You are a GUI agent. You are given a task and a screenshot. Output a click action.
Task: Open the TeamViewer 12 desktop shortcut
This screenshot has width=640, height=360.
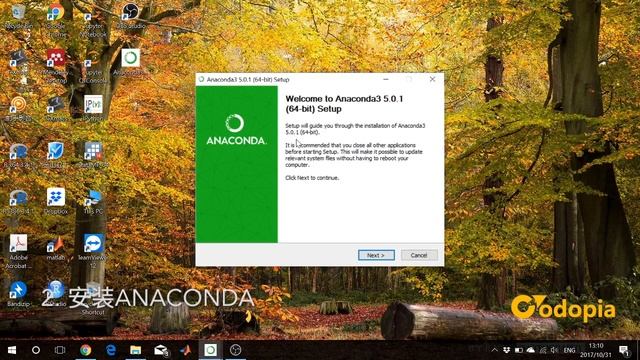click(93, 251)
